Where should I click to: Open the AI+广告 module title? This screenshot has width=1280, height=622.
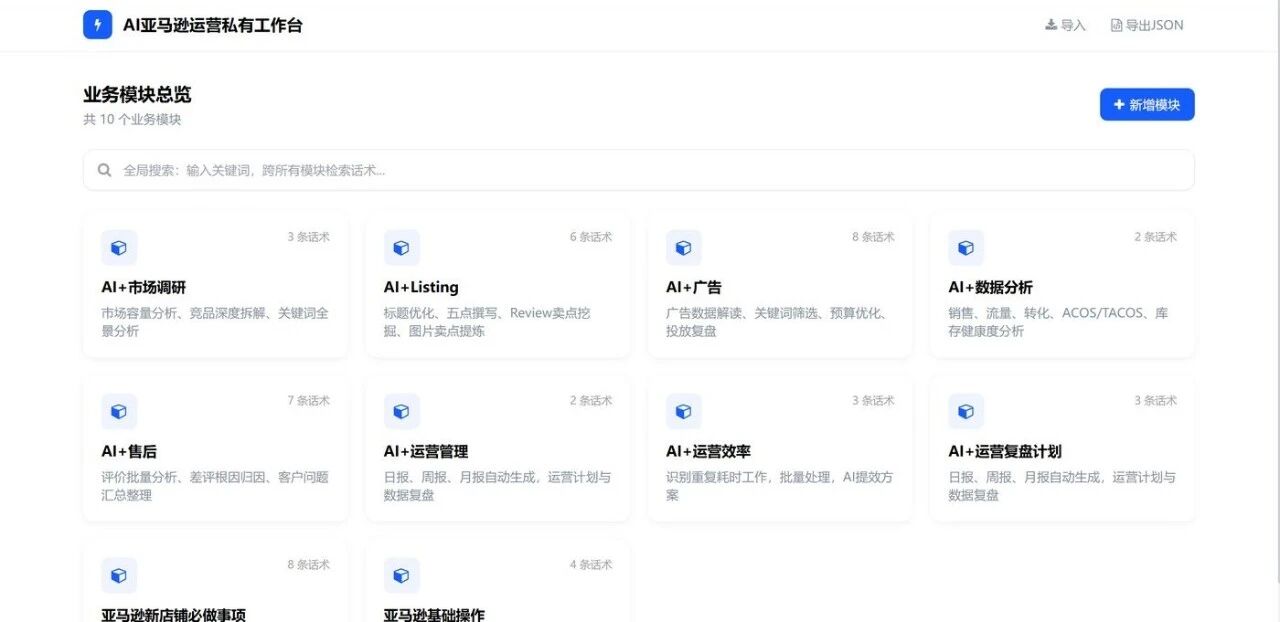(x=694, y=287)
